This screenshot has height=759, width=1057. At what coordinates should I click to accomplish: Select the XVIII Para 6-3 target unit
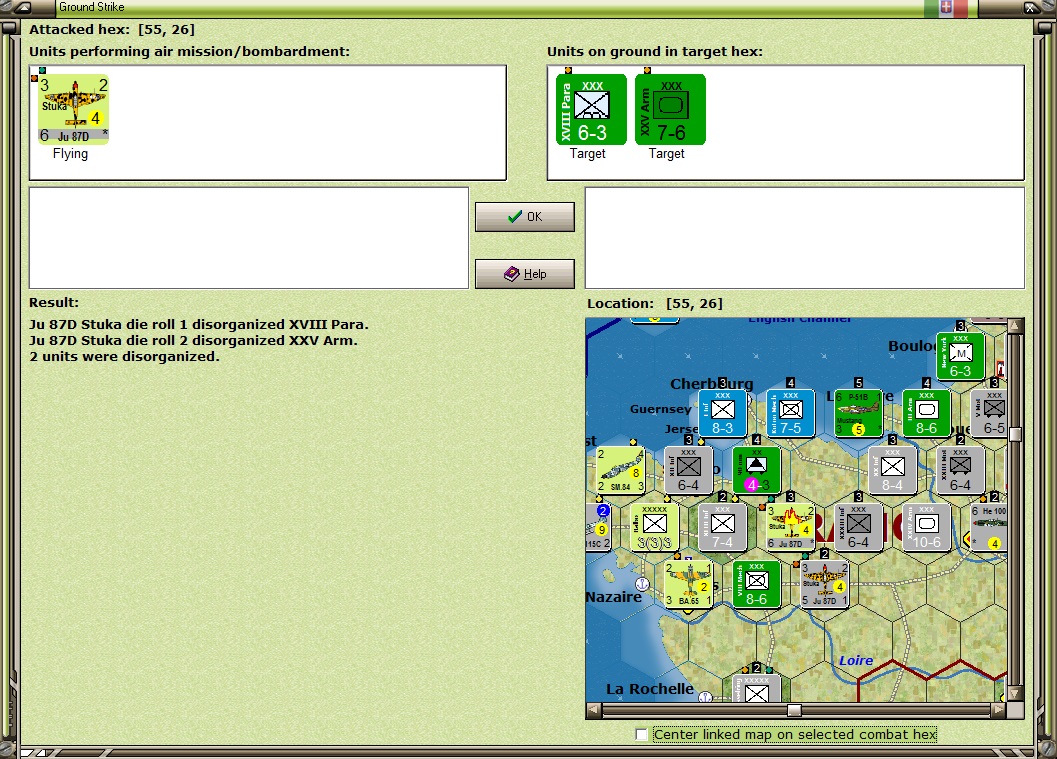coord(591,109)
